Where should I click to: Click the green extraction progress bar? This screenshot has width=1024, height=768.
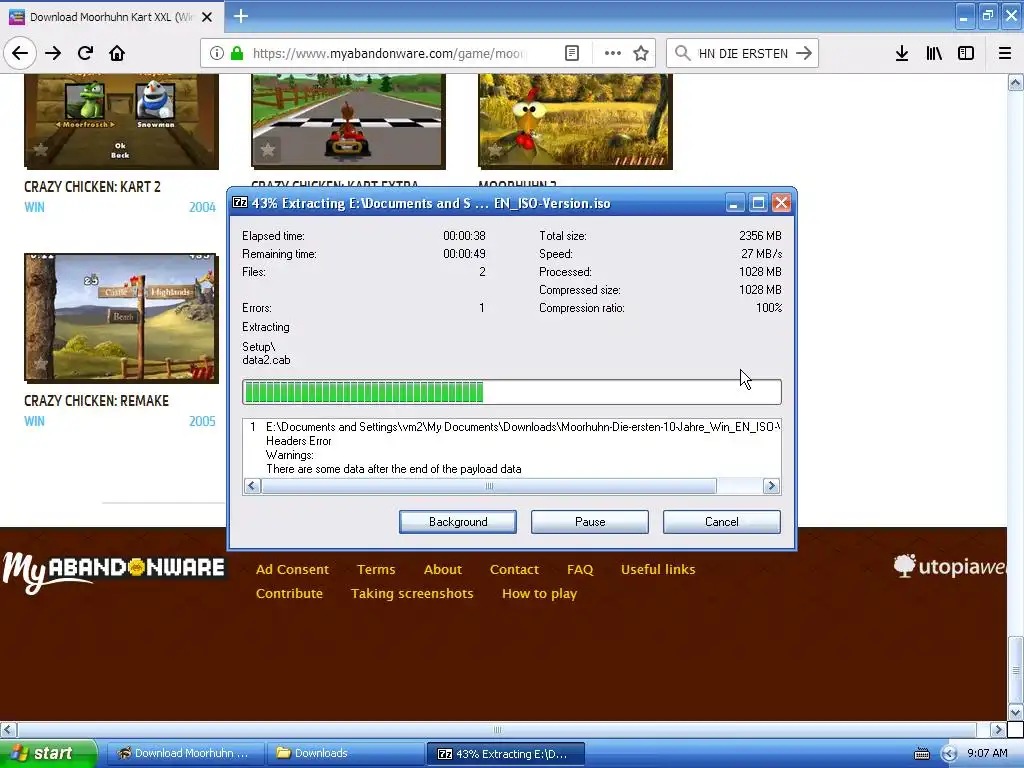(x=511, y=392)
